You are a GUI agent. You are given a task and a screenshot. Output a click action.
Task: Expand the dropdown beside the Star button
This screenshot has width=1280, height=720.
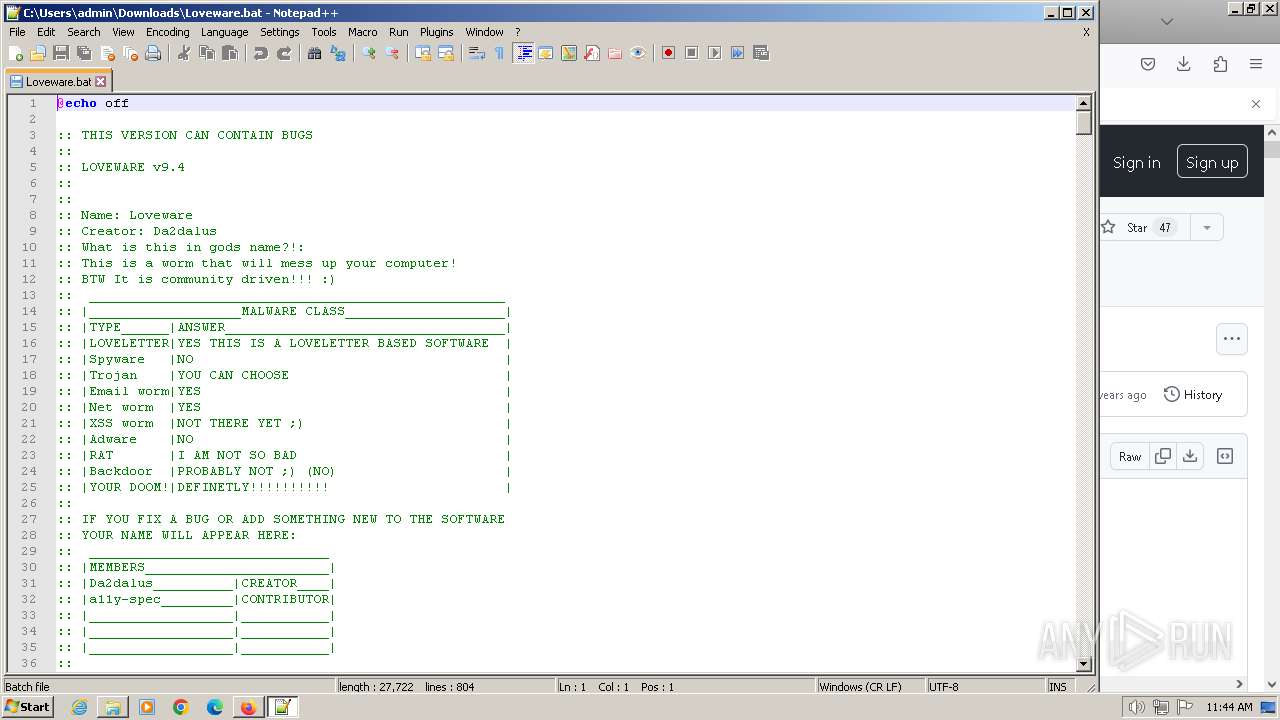[x=1206, y=227]
